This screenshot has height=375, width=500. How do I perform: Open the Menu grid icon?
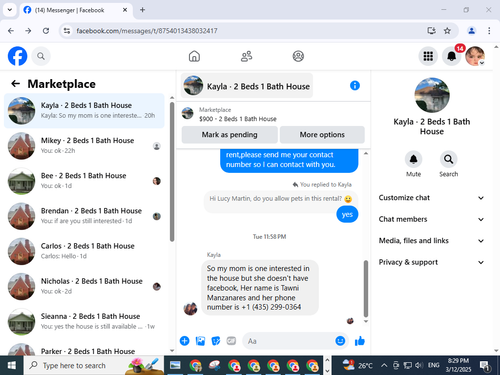[x=428, y=56]
